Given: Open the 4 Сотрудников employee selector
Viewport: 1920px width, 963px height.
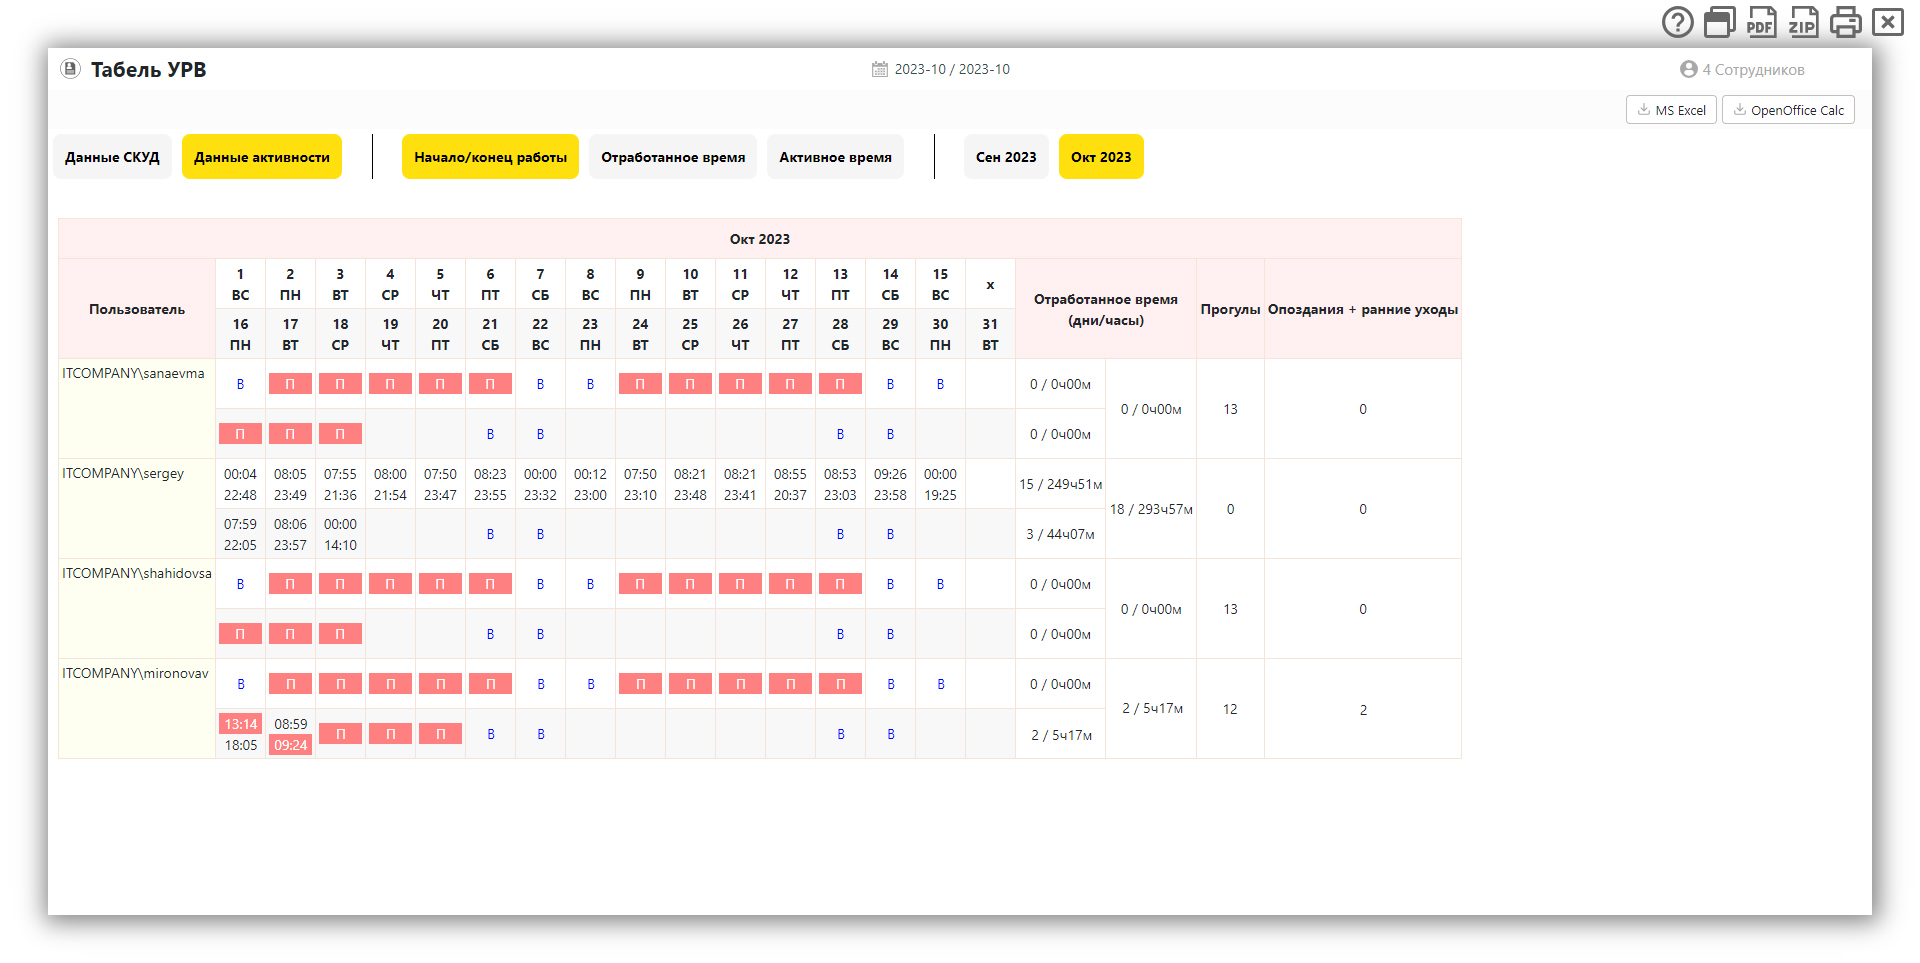Looking at the screenshot, I should coord(1753,70).
